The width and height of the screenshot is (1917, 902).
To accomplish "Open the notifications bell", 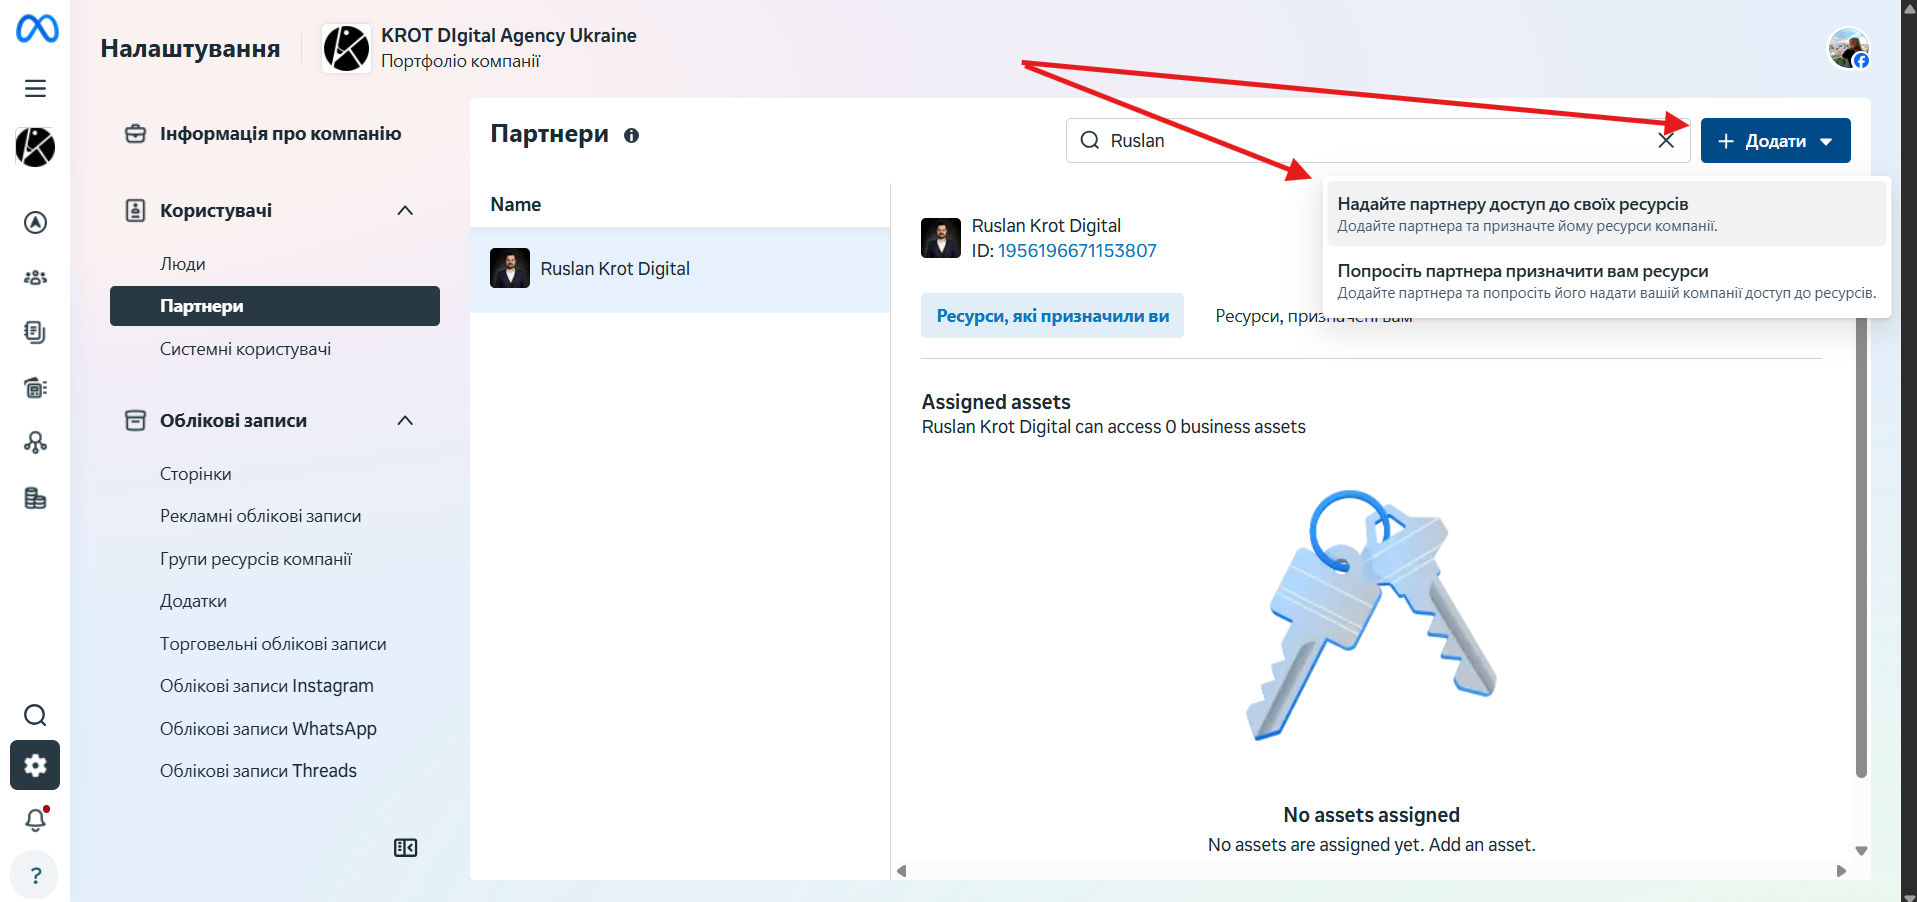I will [x=35, y=820].
